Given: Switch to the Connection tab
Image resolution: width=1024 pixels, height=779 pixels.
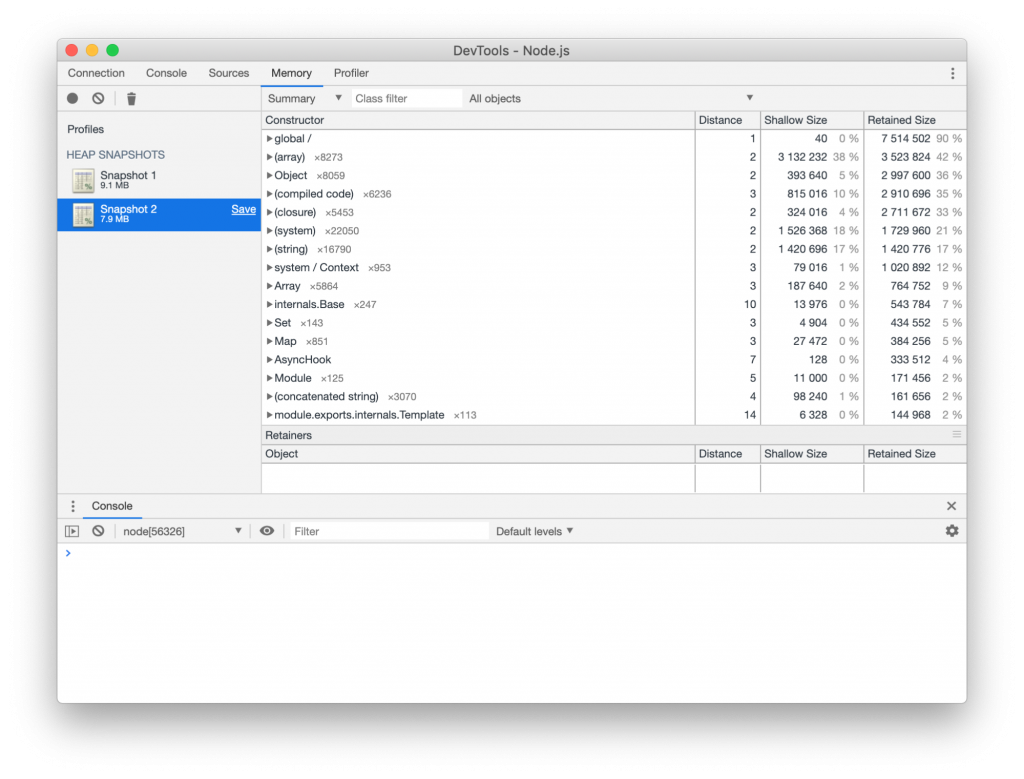Looking at the screenshot, I should pyautogui.click(x=96, y=73).
